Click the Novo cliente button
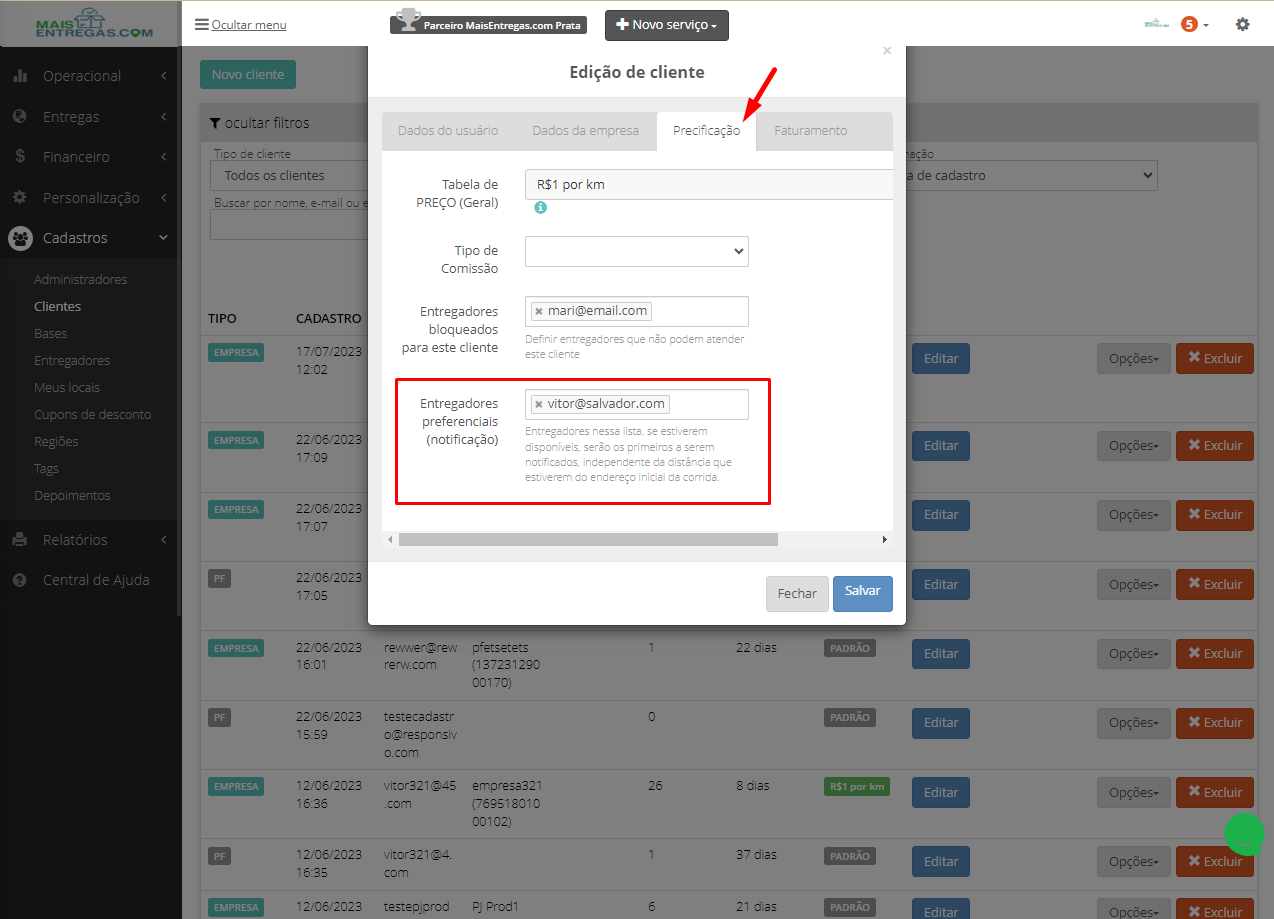The width and height of the screenshot is (1274, 919). 248,75
